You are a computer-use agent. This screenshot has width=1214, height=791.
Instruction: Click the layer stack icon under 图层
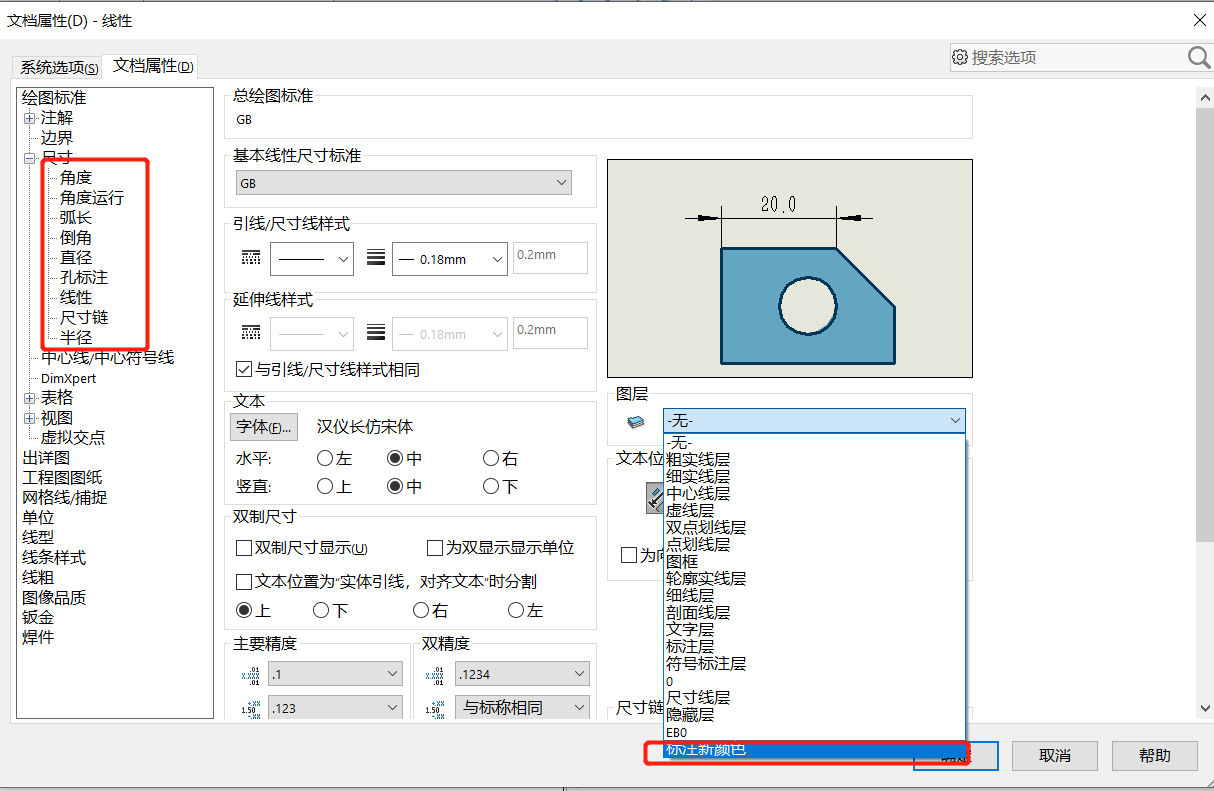(x=636, y=422)
